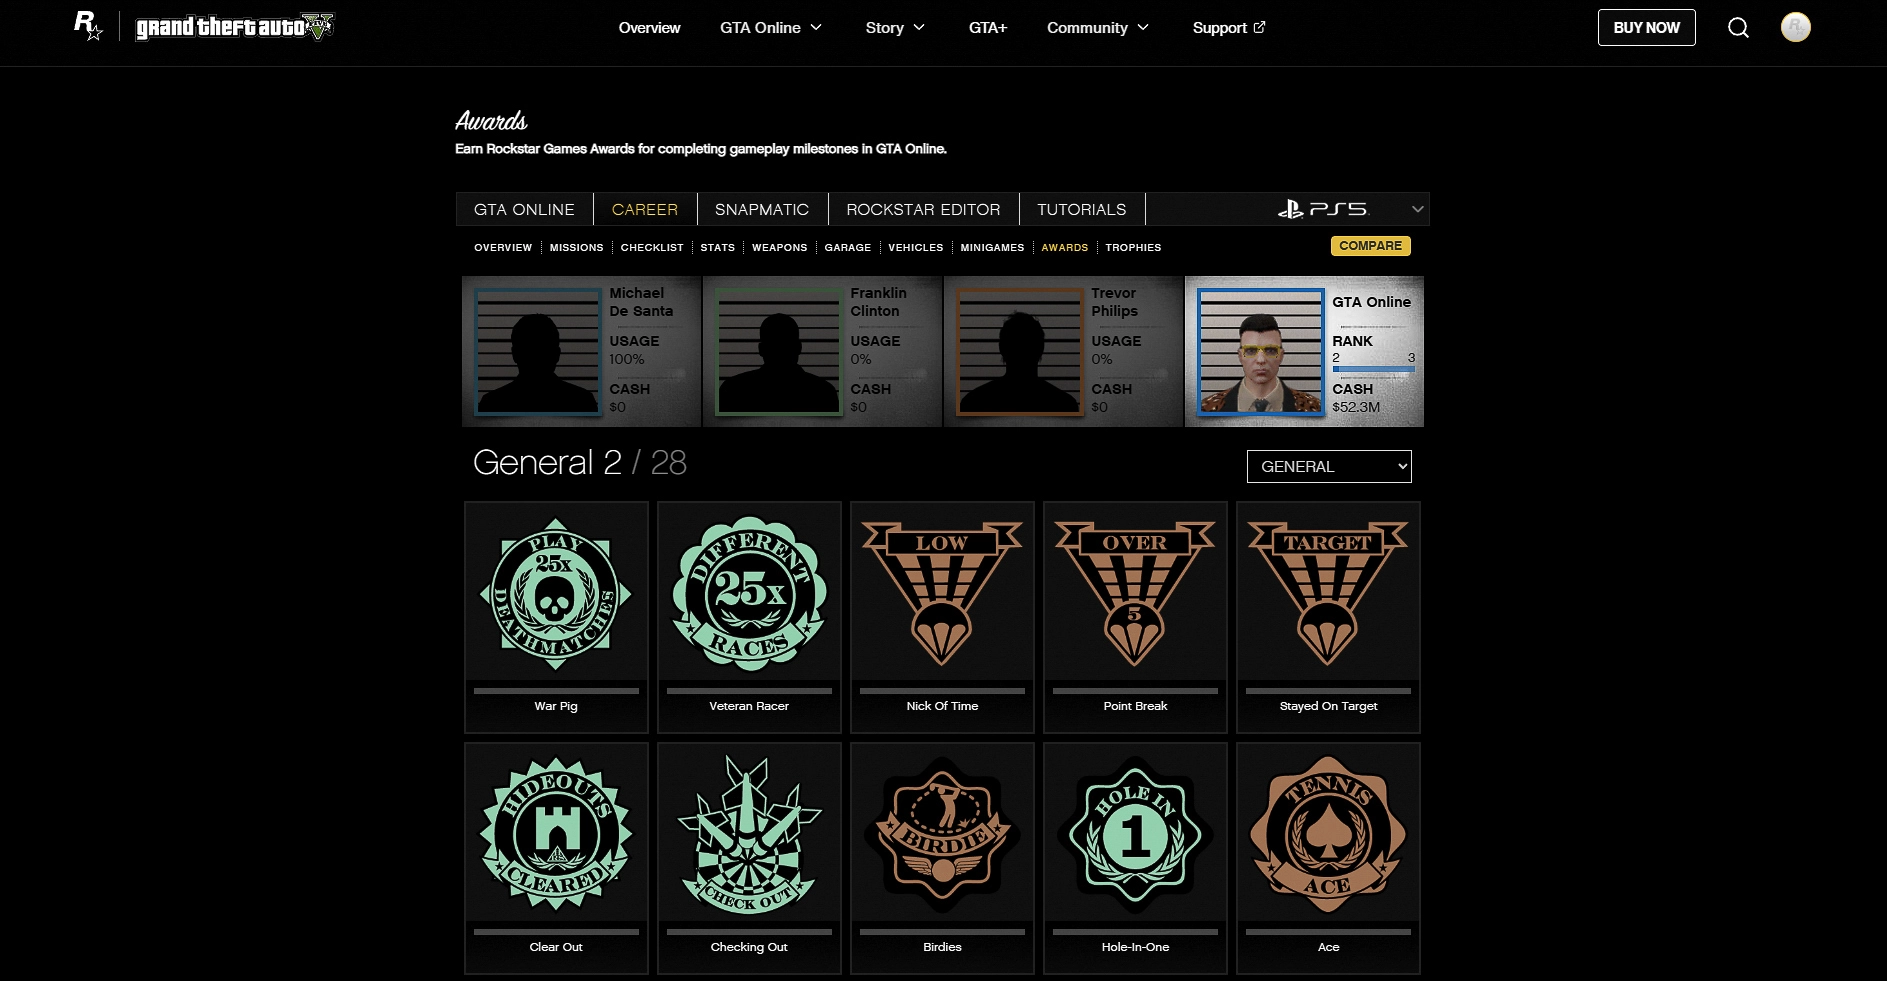Select the Nick Of Time award badge
1887x981 pixels.
point(942,594)
